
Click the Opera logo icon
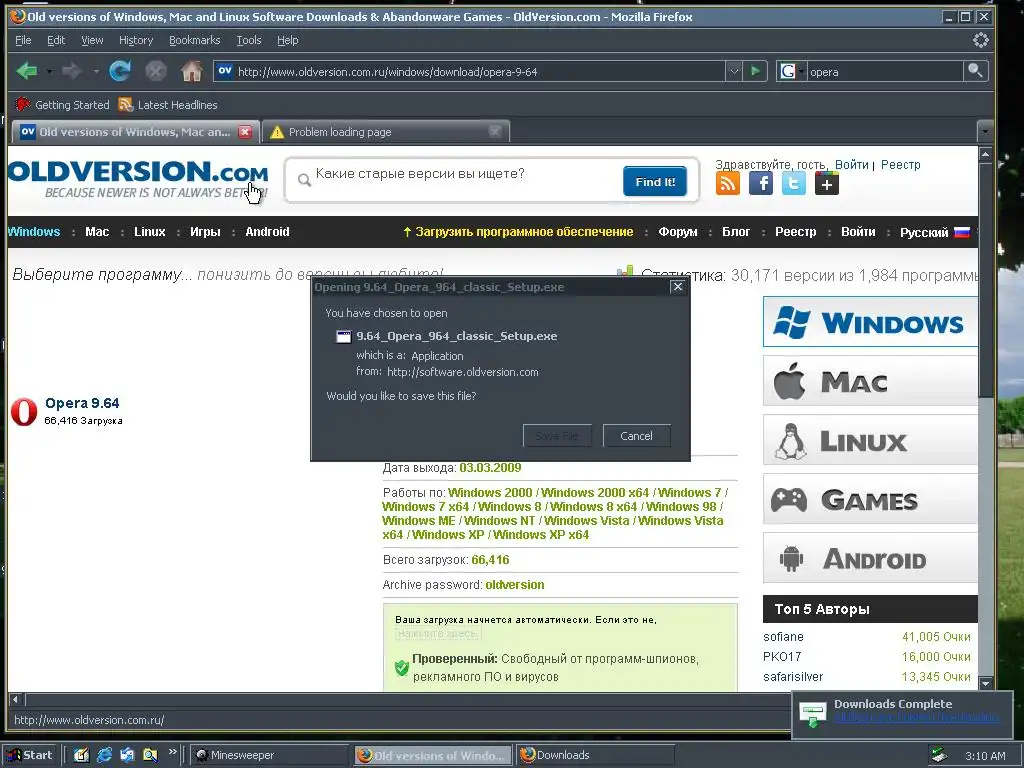click(24, 412)
